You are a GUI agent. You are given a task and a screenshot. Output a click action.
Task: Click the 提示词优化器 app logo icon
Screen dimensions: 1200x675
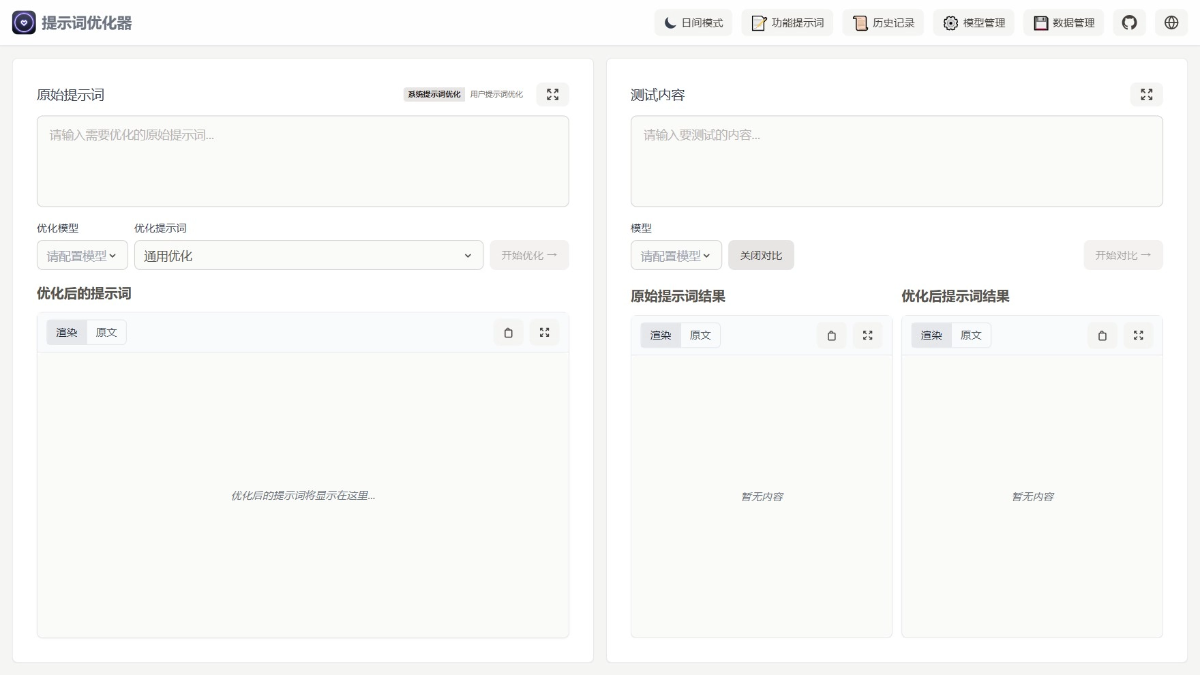pos(23,22)
